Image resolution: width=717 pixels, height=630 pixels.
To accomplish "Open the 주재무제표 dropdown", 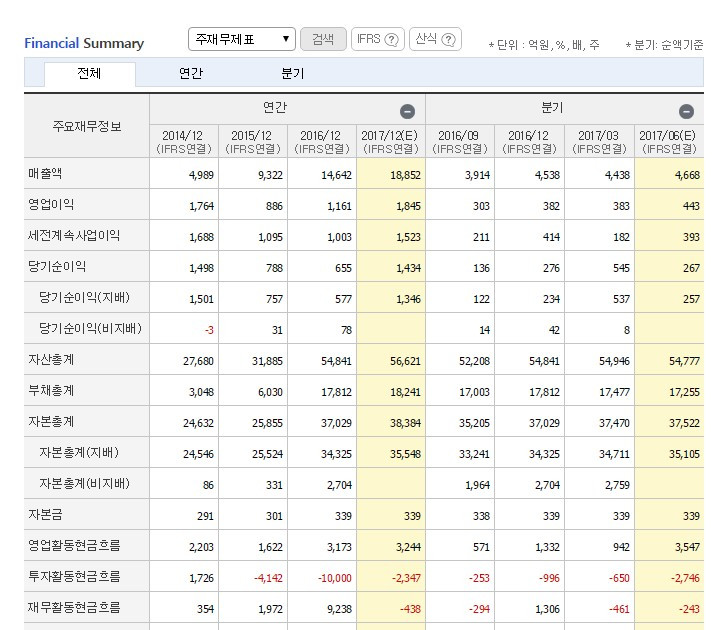I will click(x=241, y=39).
